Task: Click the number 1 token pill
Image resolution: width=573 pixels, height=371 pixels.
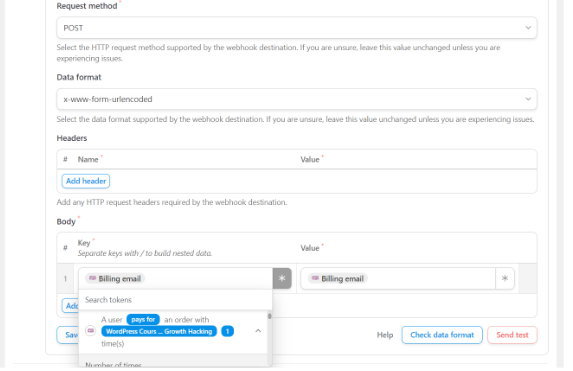Action: pos(227,332)
